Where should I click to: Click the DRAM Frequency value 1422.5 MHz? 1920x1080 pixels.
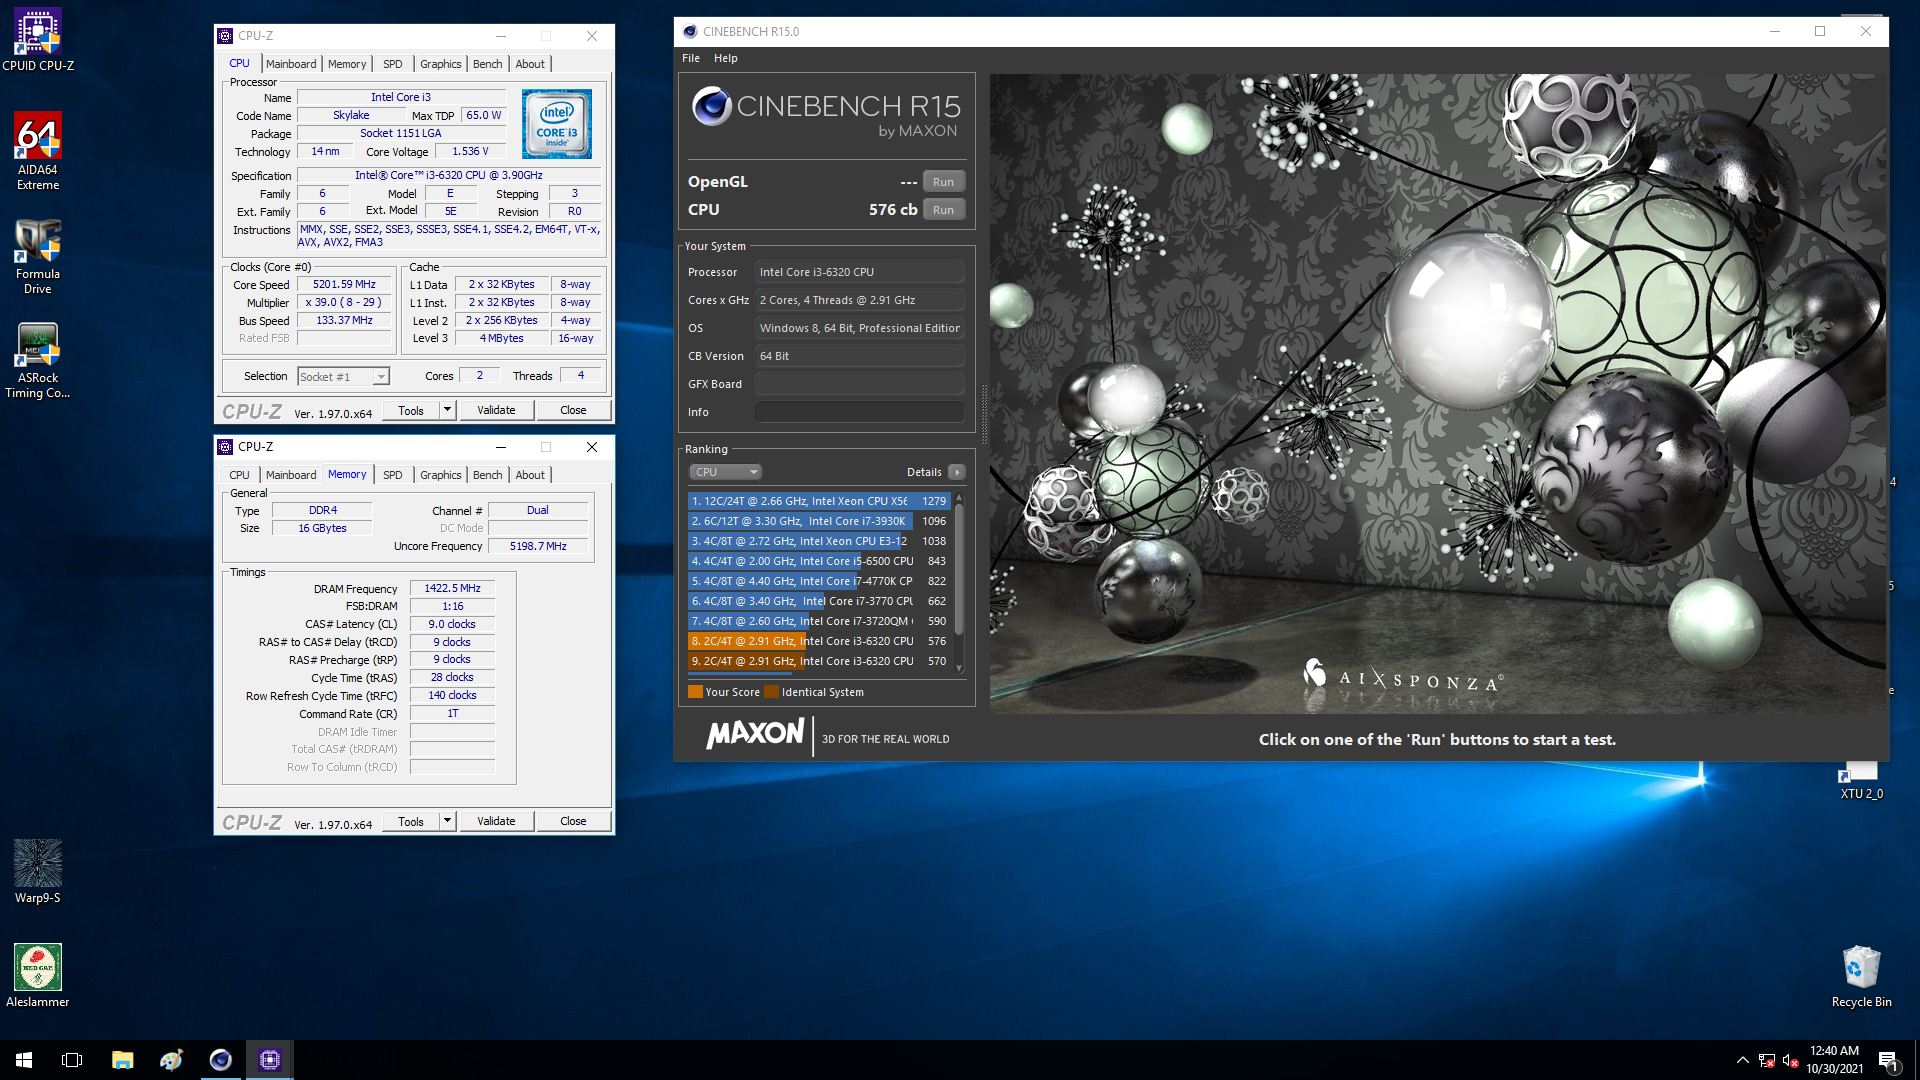(452, 589)
